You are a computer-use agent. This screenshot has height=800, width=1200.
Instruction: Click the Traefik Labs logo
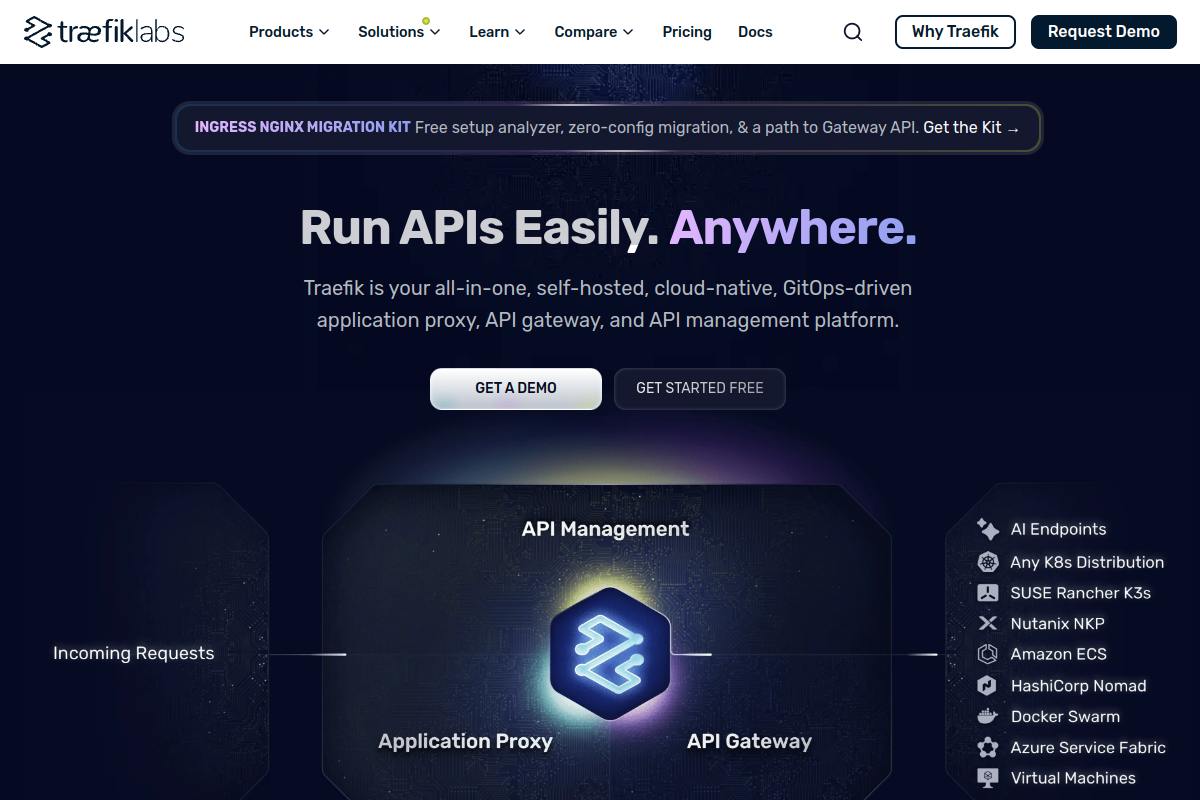(x=104, y=32)
